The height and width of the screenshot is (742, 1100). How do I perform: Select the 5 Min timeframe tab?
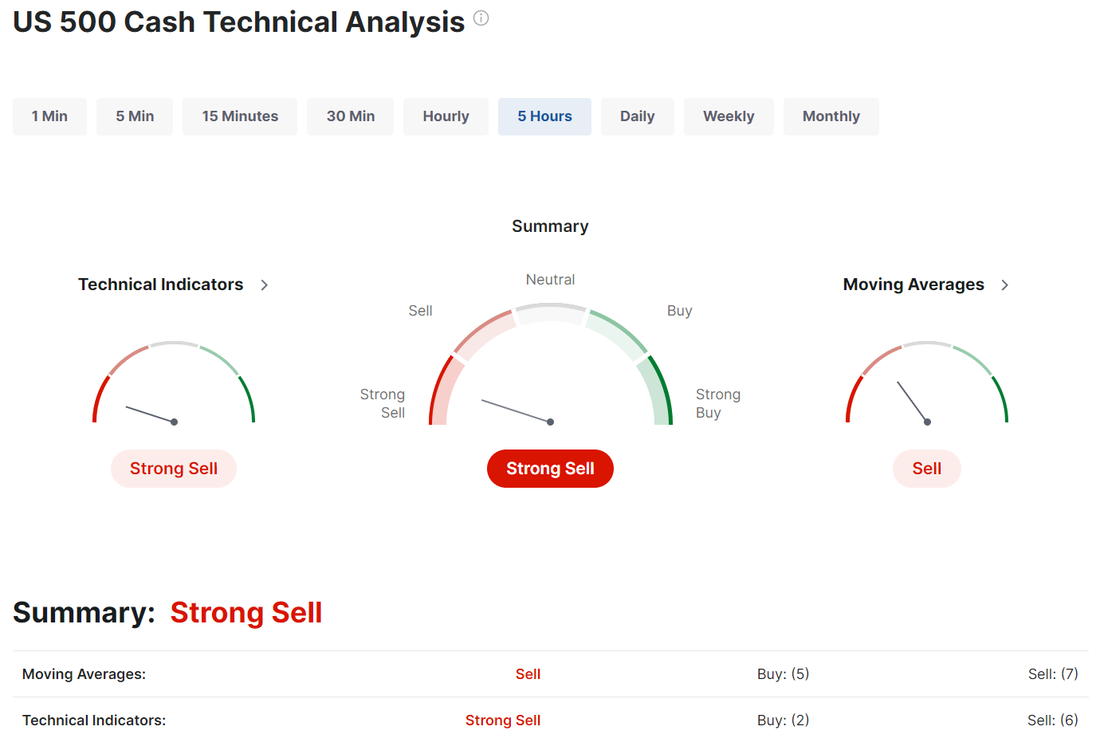135,116
